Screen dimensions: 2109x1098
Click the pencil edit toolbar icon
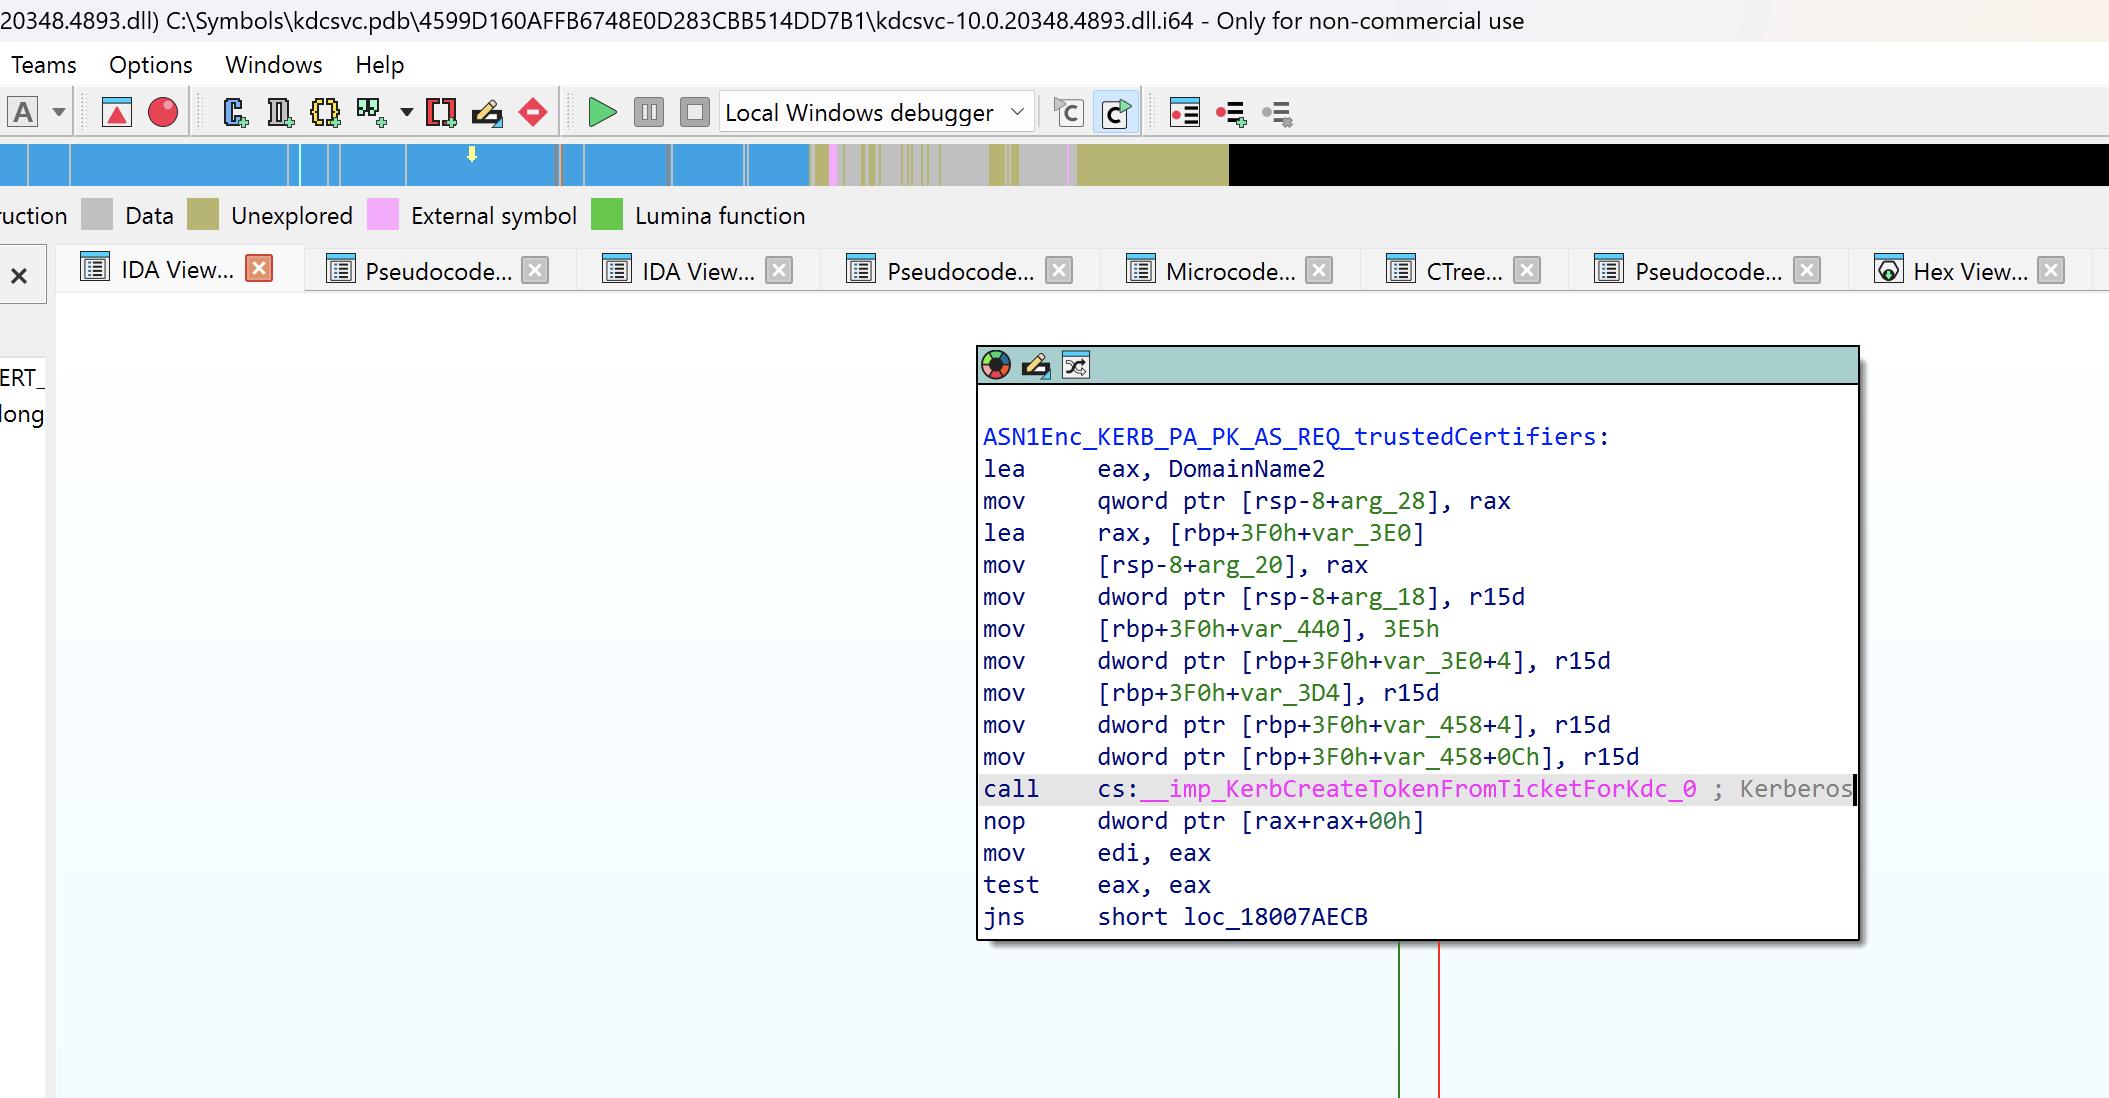[487, 112]
